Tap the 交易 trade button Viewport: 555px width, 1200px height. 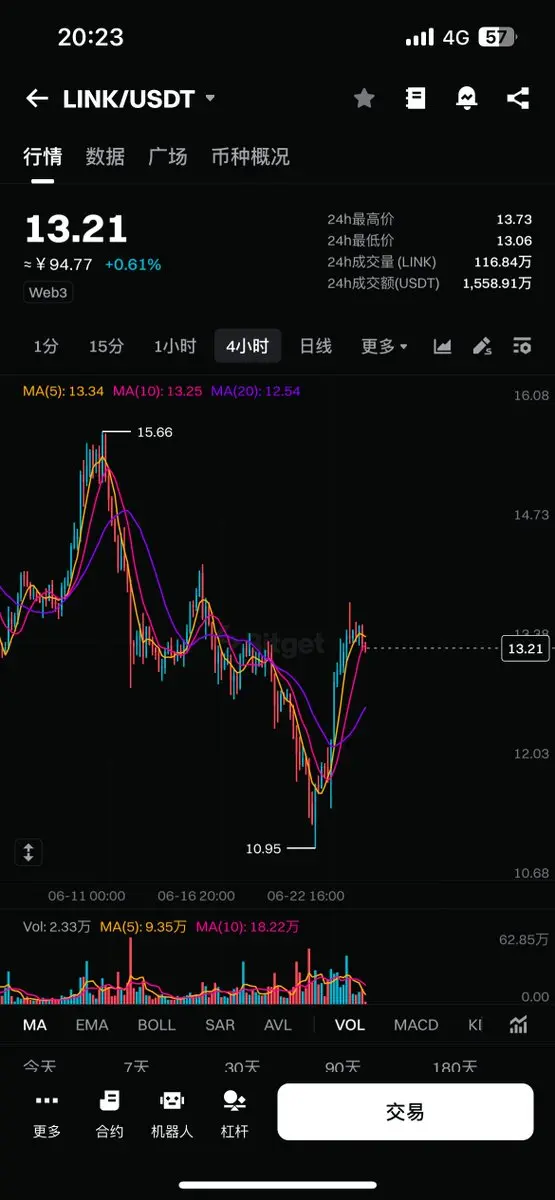pyautogui.click(x=405, y=1112)
